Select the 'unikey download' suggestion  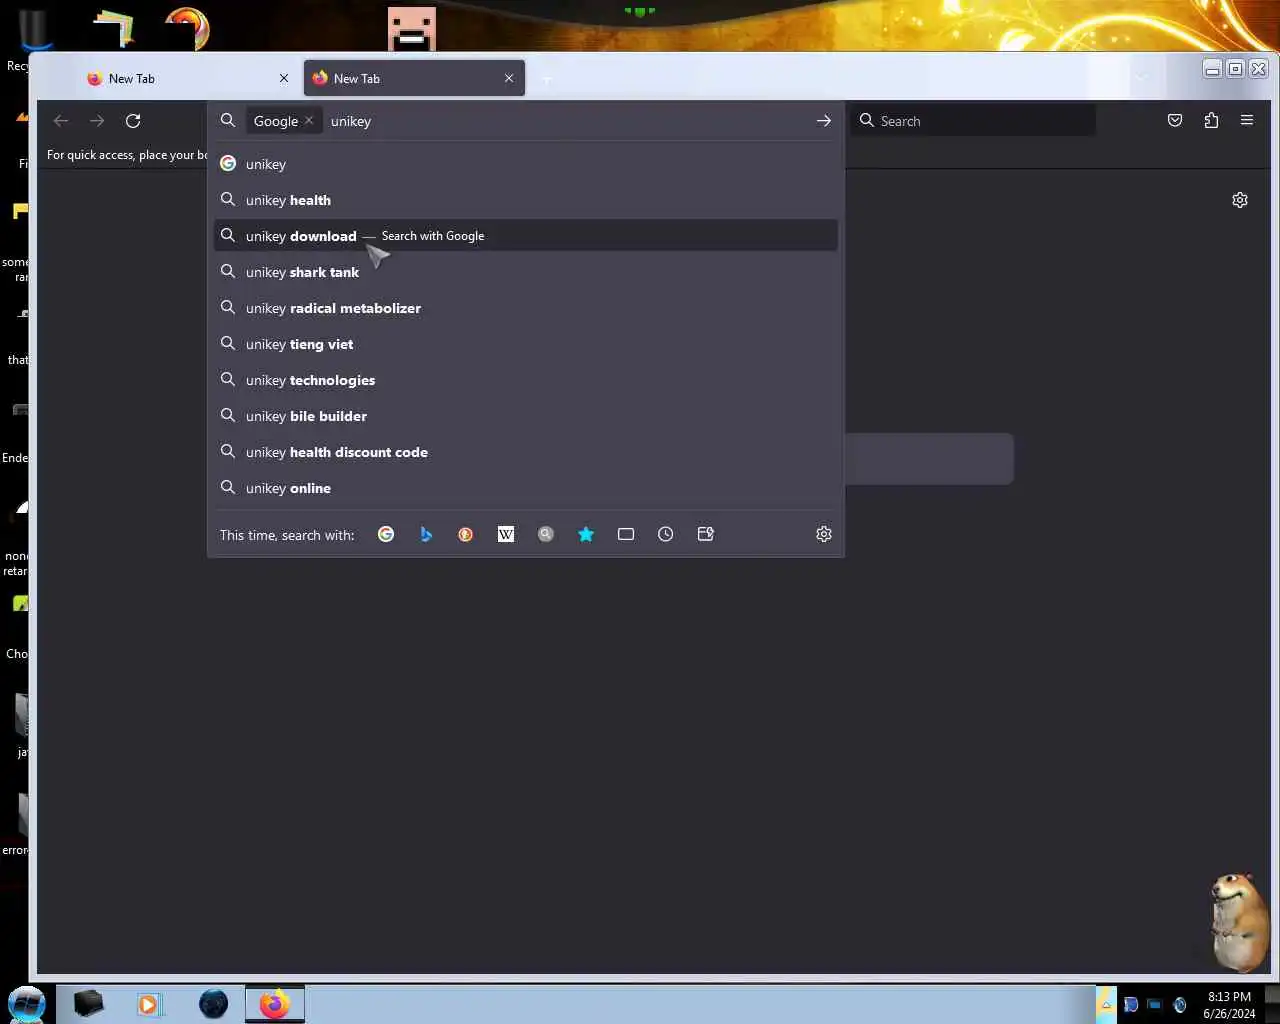tap(526, 236)
